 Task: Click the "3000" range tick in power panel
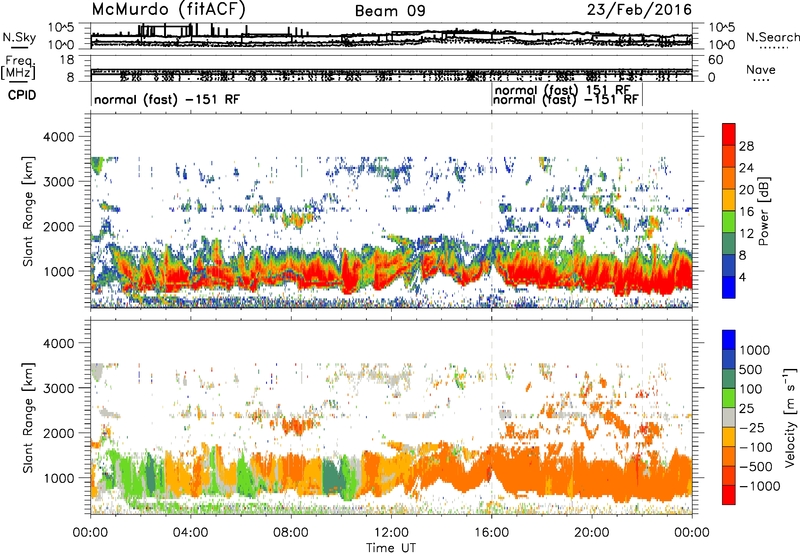pyautogui.click(x=59, y=182)
